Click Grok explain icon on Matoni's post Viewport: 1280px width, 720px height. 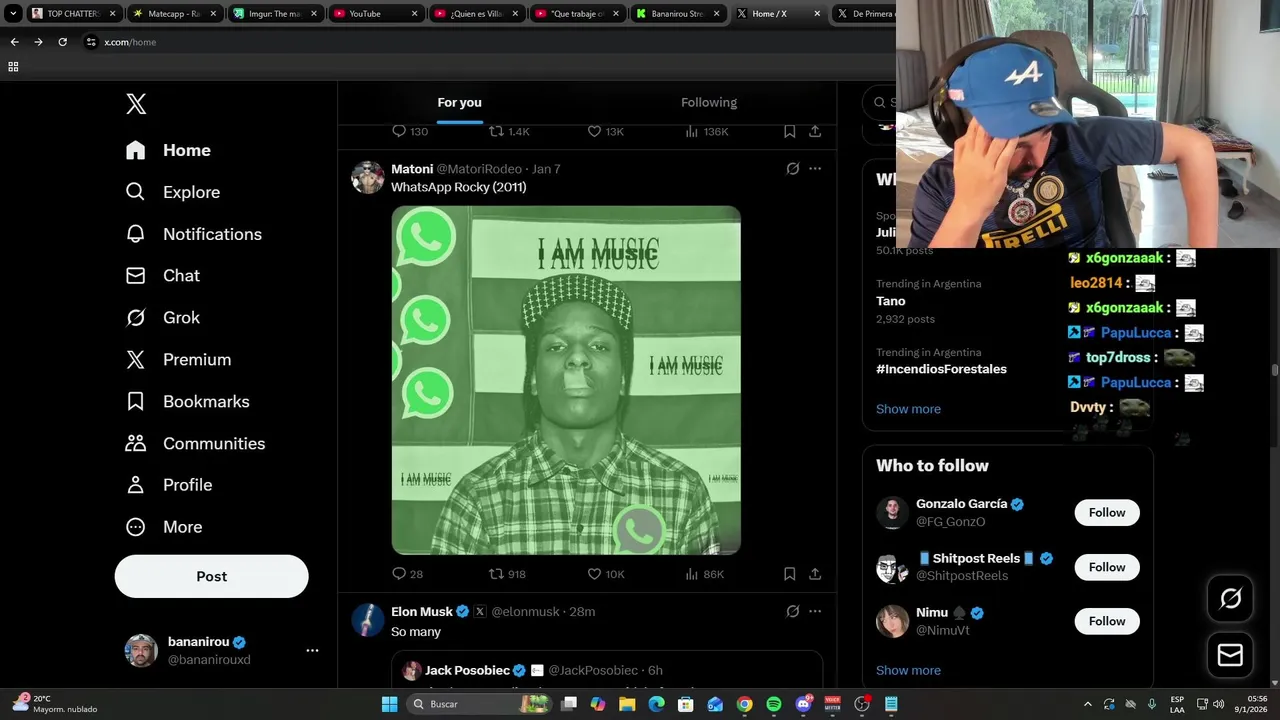point(793,169)
